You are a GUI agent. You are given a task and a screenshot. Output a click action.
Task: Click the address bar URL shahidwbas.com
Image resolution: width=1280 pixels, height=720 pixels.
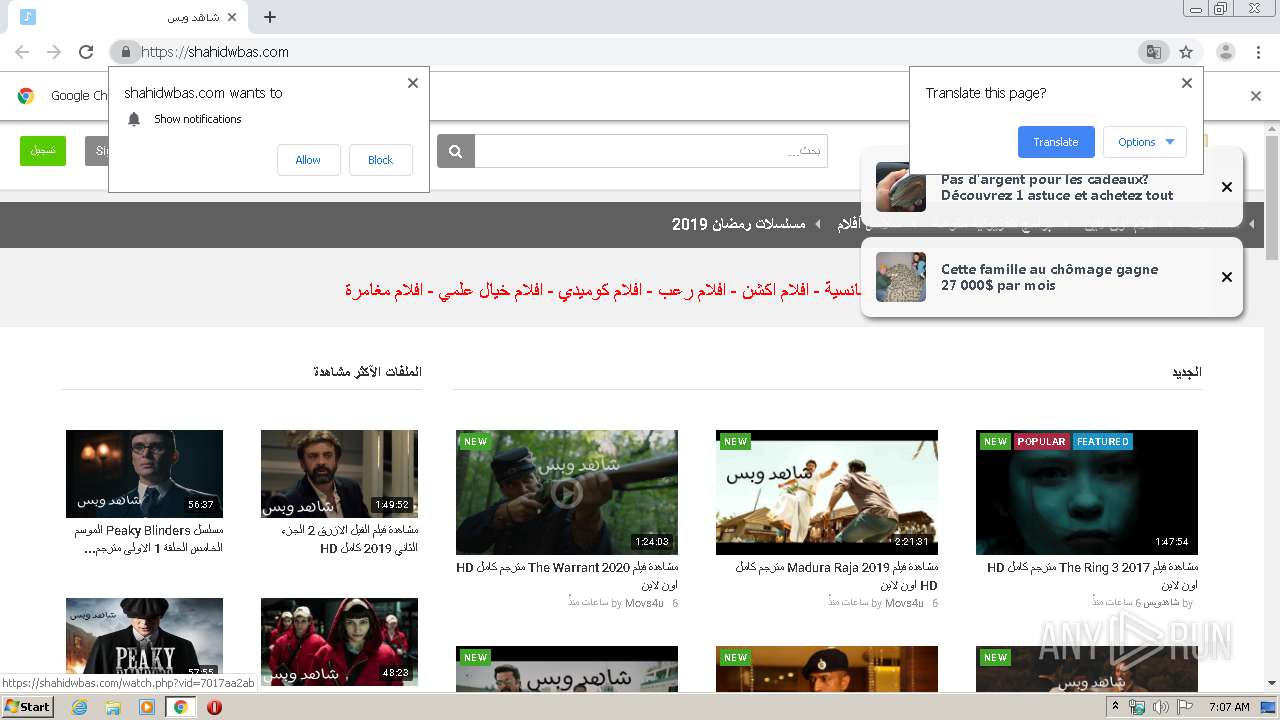tap(215, 52)
